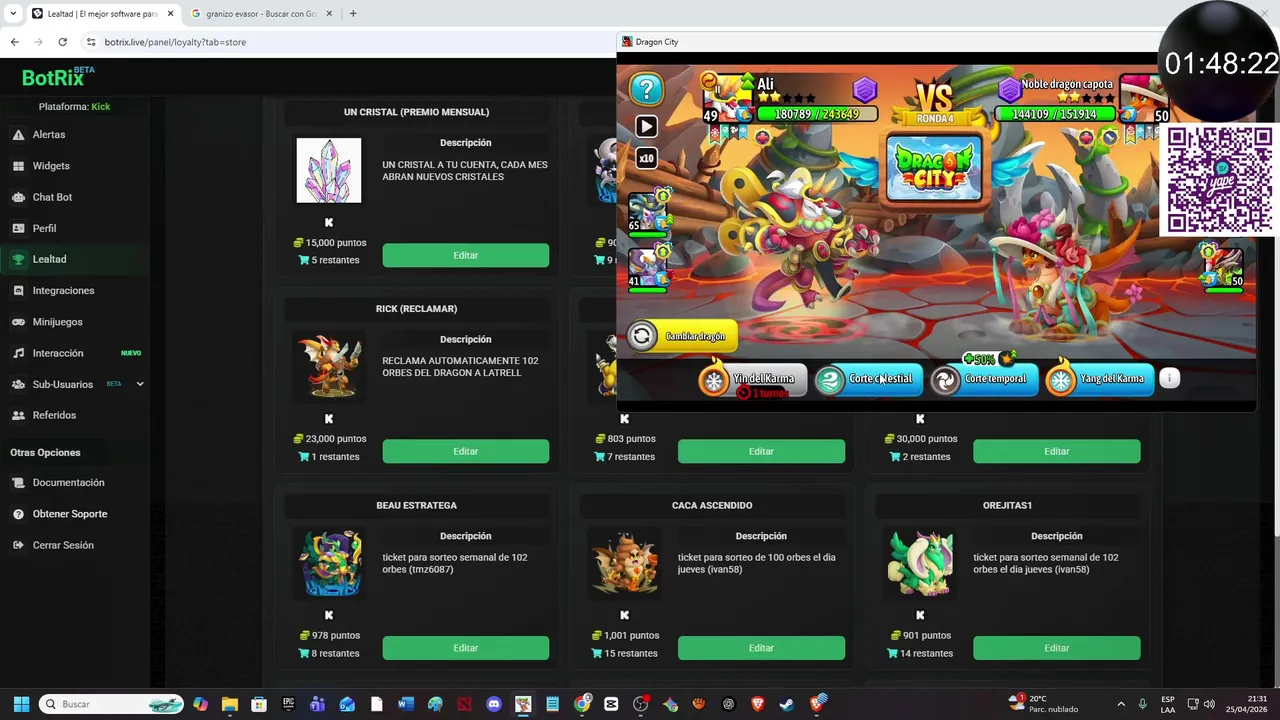This screenshot has width=1280, height=720.
Task: Go back in the browser
Action: (14, 42)
